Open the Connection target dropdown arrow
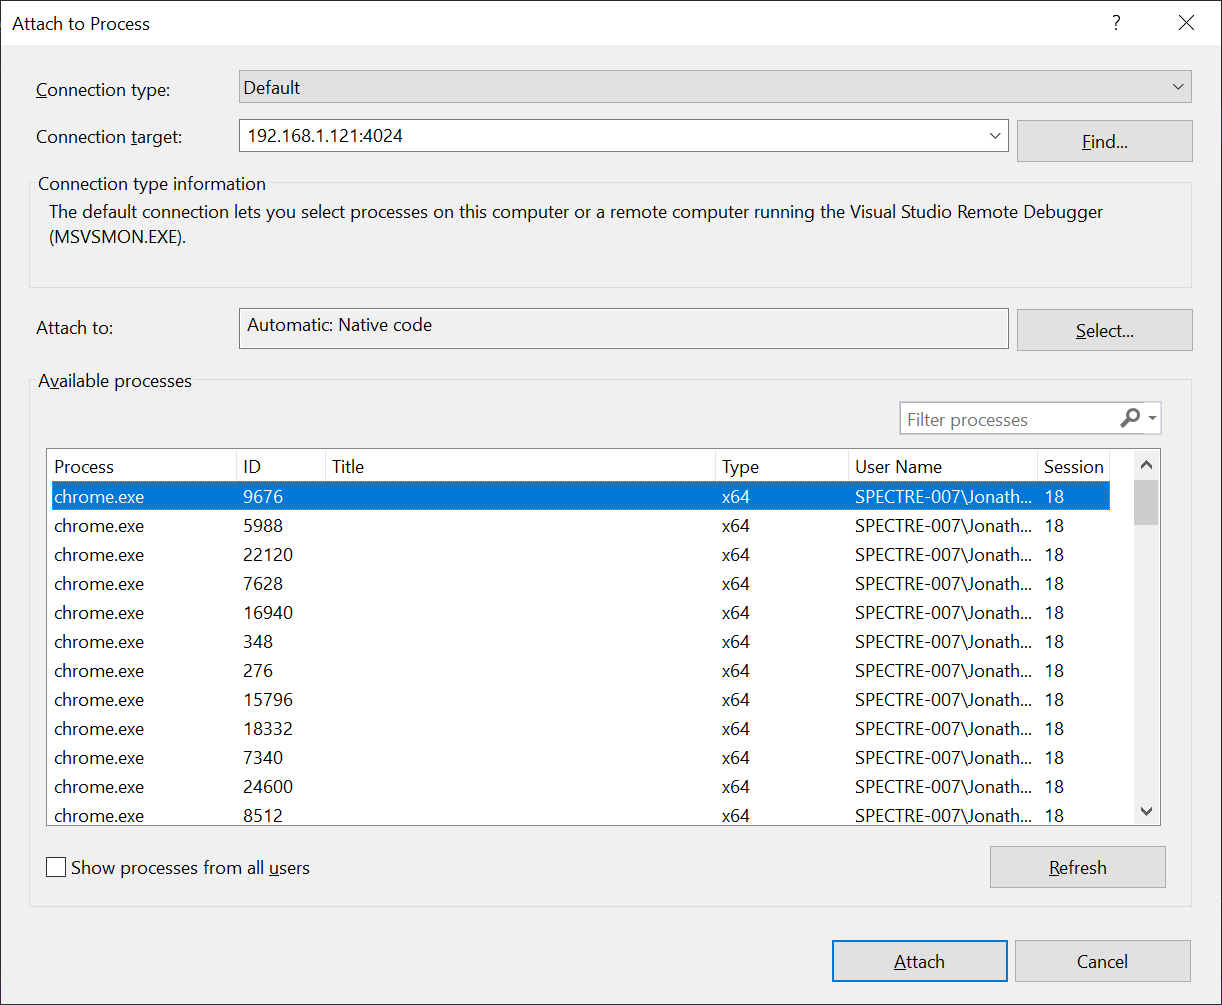 coord(995,136)
